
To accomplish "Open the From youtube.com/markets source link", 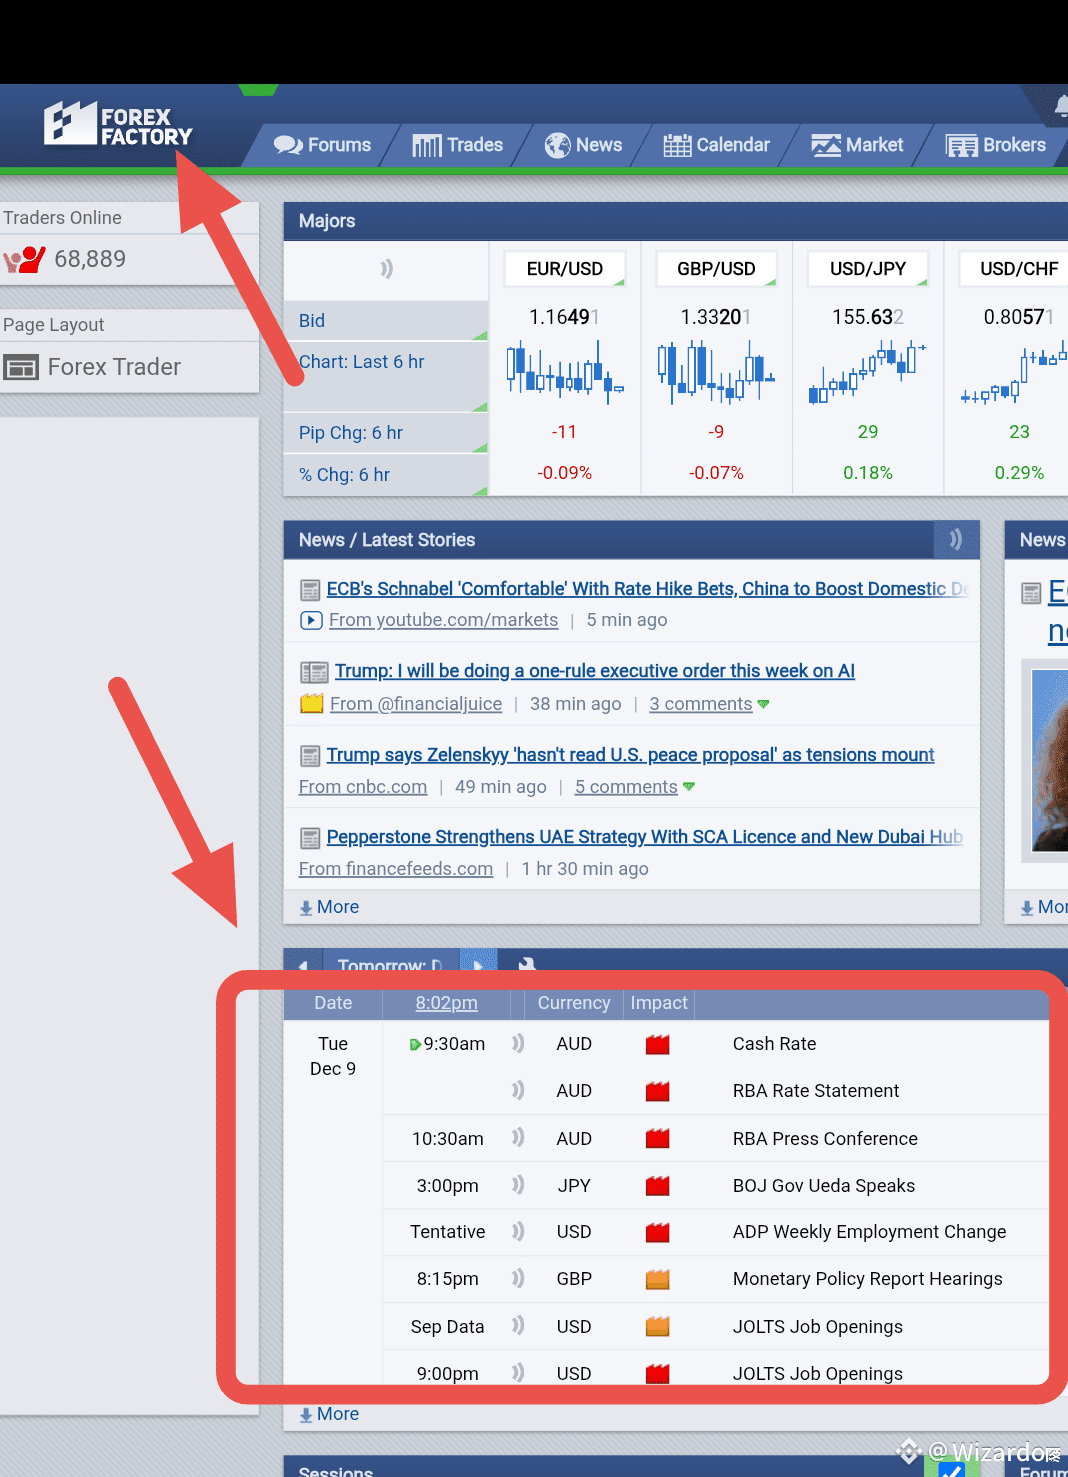I will [x=443, y=620].
